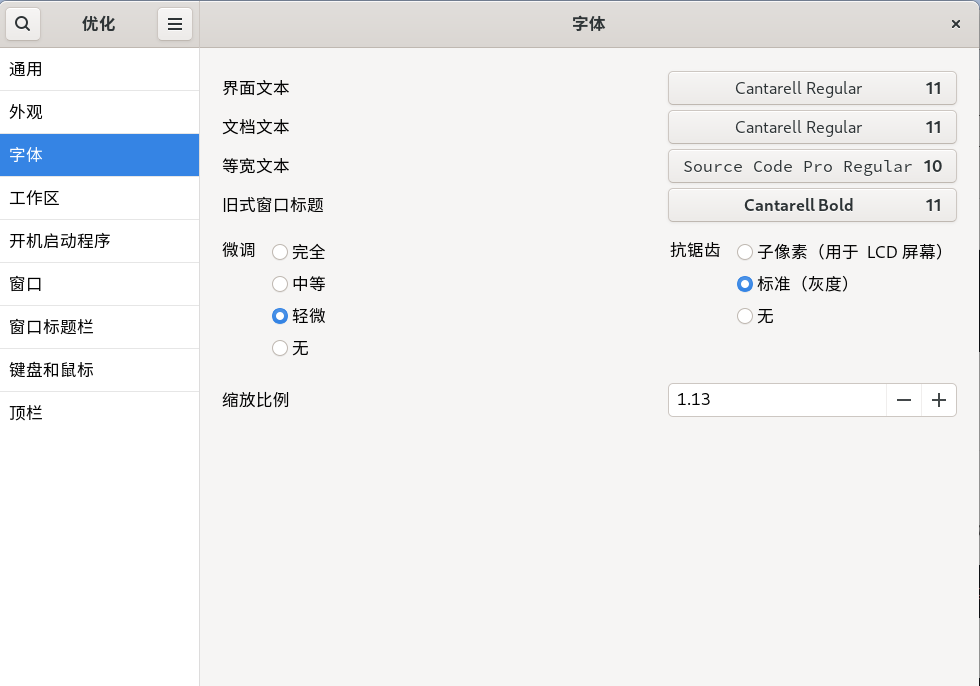Click the 缩放比例 label
Screen dimensions: 980x686
click(x=256, y=400)
